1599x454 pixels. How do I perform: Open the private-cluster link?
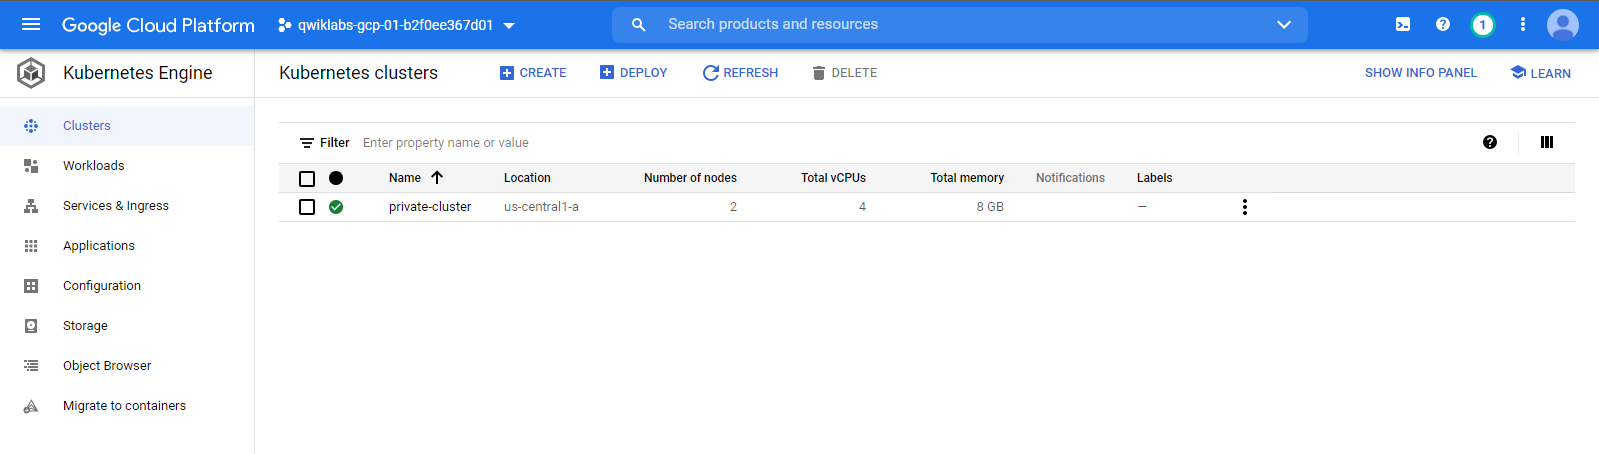click(430, 207)
